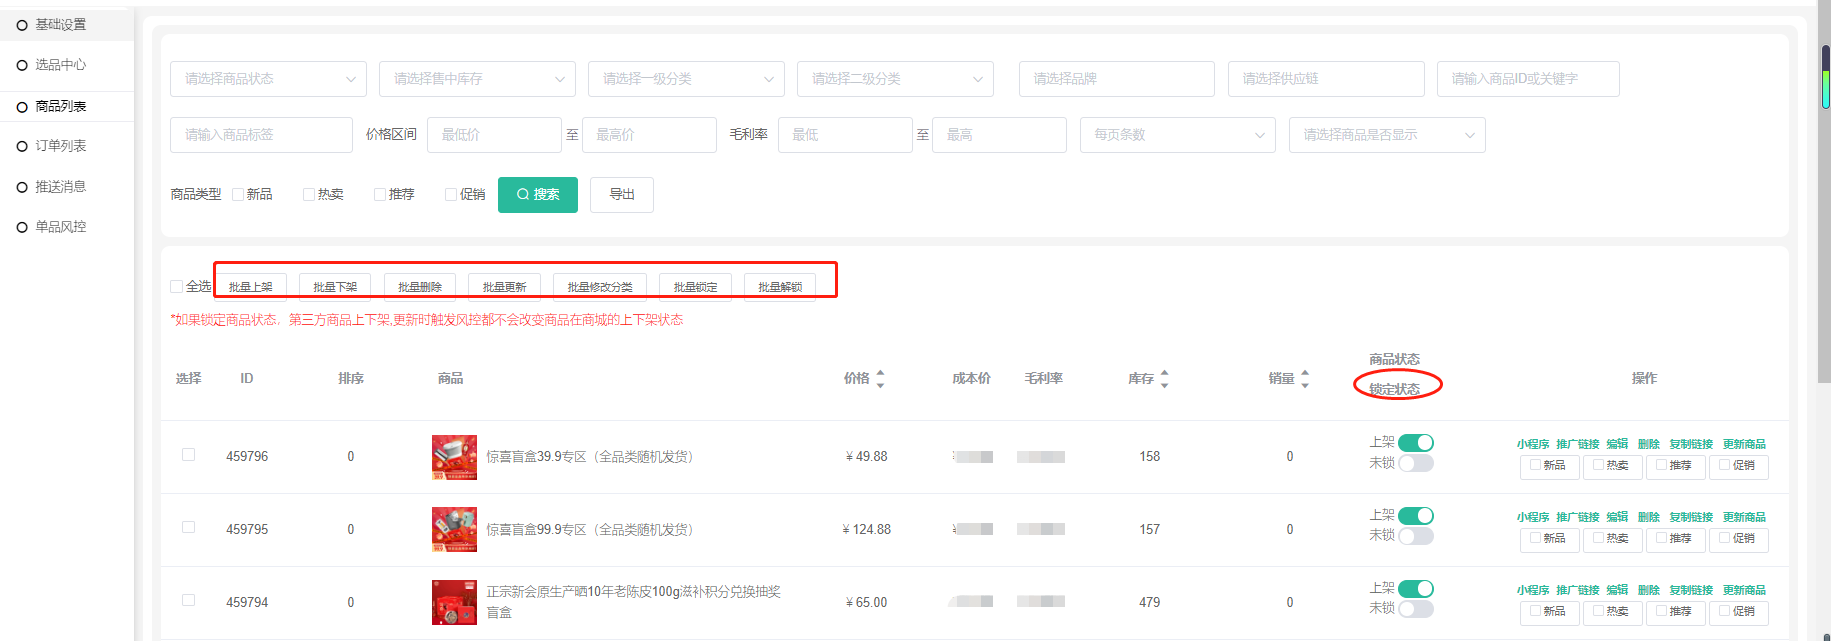Image resolution: width=1831 pixels, height=641 pixels.
Task: Click 请选择品牌 input field
Action: (x=1116, y=79)
